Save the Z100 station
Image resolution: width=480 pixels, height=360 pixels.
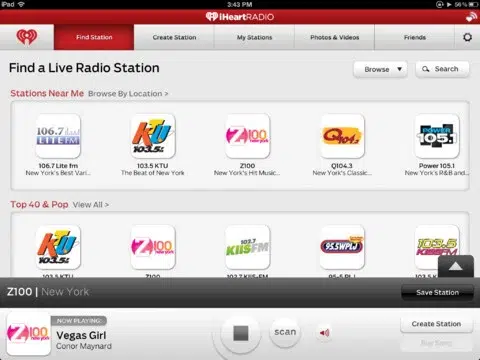[x=437, y=292]
